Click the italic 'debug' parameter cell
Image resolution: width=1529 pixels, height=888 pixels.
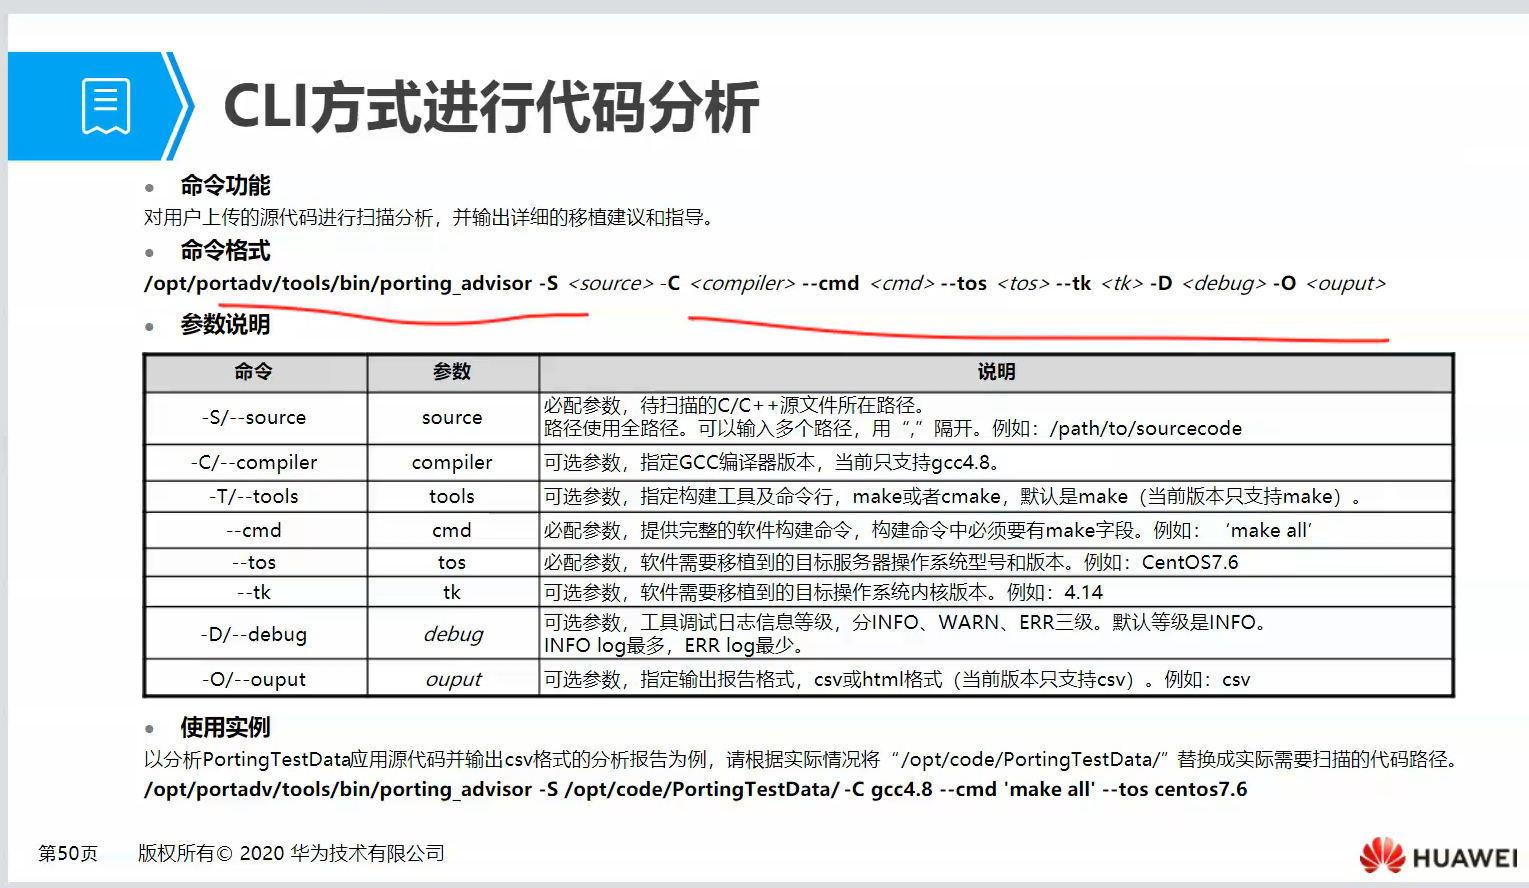[452, 634]
